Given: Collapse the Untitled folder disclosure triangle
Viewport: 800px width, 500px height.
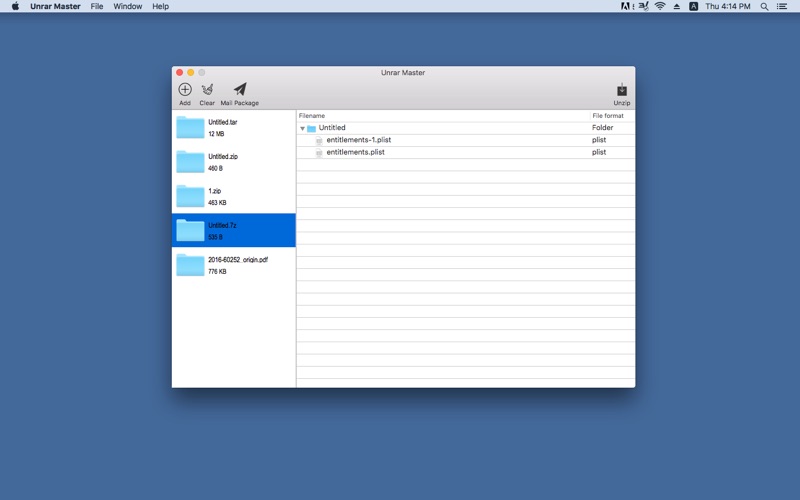Looking at the screenshot, I should click(303, 129).
